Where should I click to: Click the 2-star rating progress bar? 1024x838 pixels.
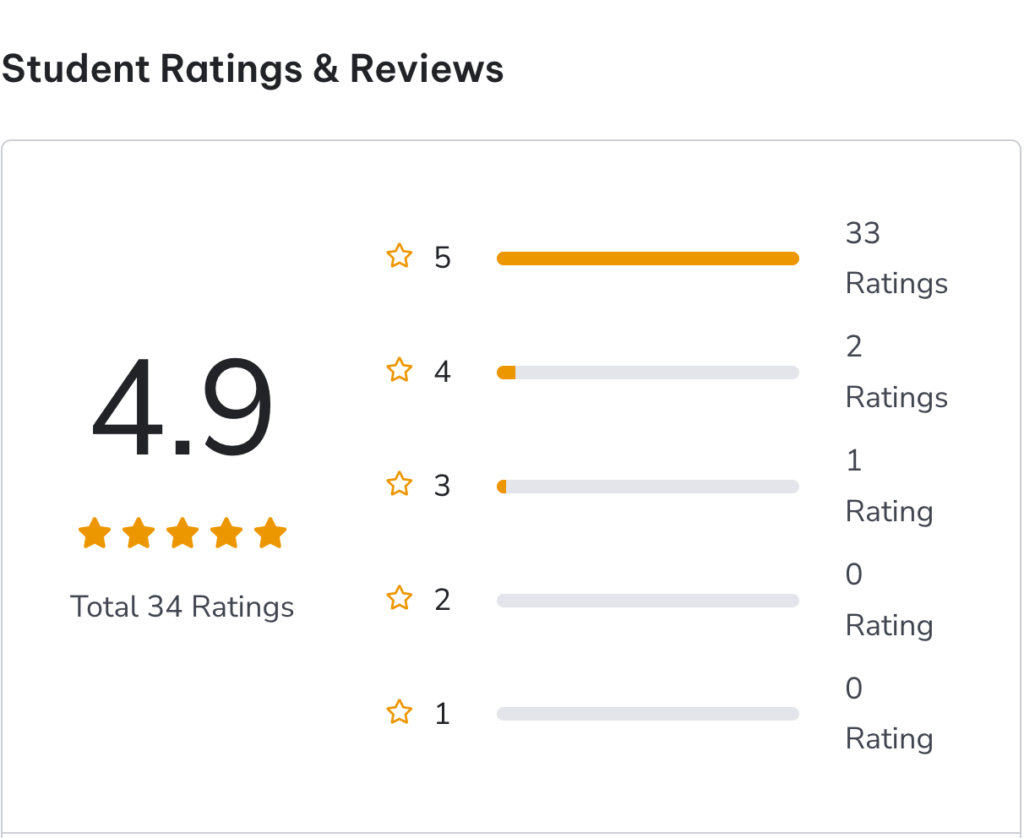pyautogui.click(x=648, y=600)
